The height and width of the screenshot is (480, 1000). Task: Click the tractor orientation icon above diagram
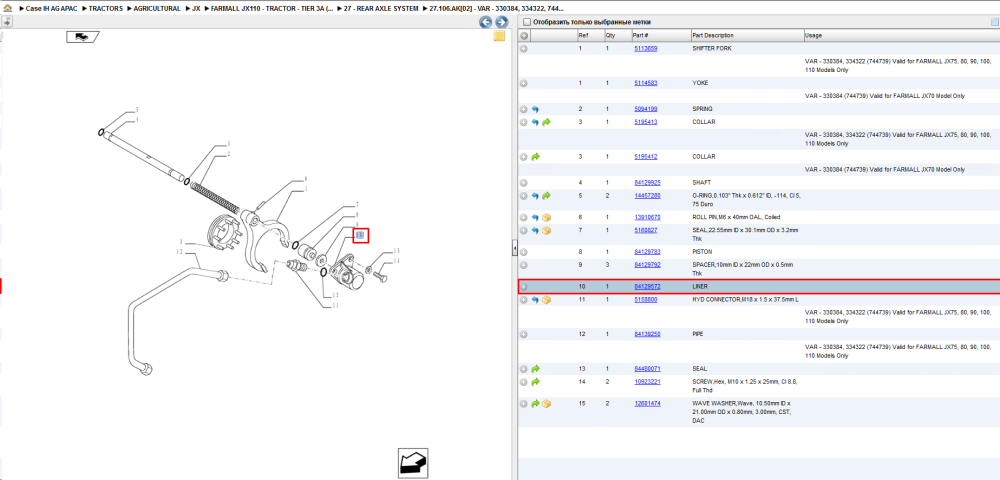point(82,37)
